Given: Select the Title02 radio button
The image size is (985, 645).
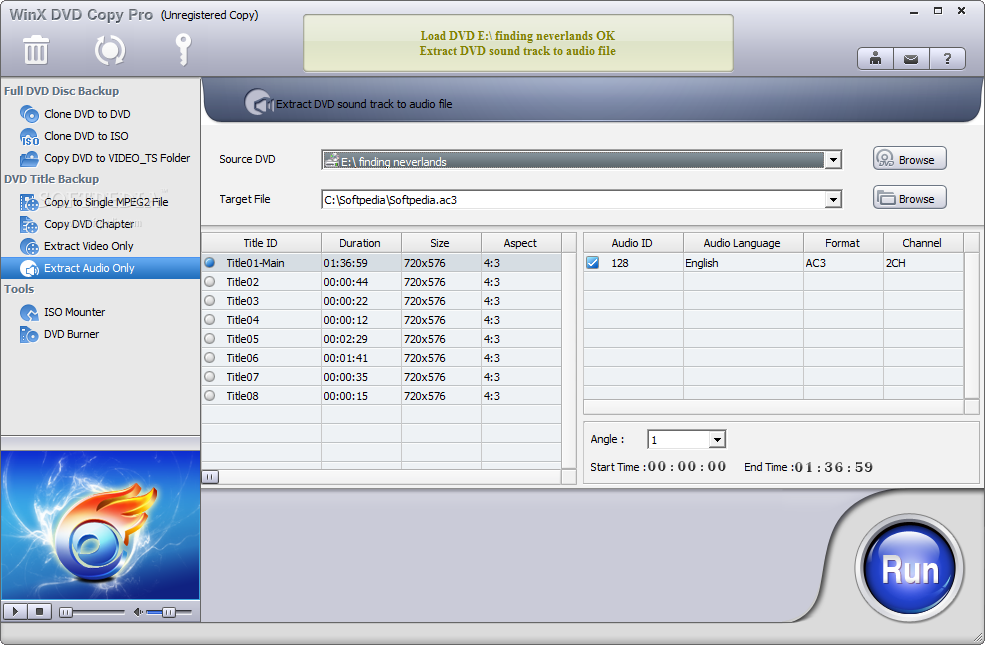Looking at the screenshot, I should [x=210, y=281].
